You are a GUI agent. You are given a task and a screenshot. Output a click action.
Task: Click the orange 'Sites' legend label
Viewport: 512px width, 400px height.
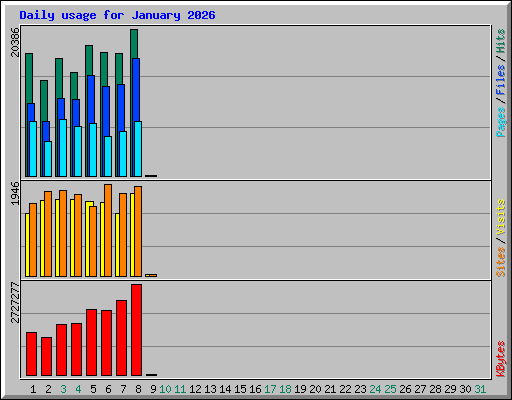(x=500, y=262)
